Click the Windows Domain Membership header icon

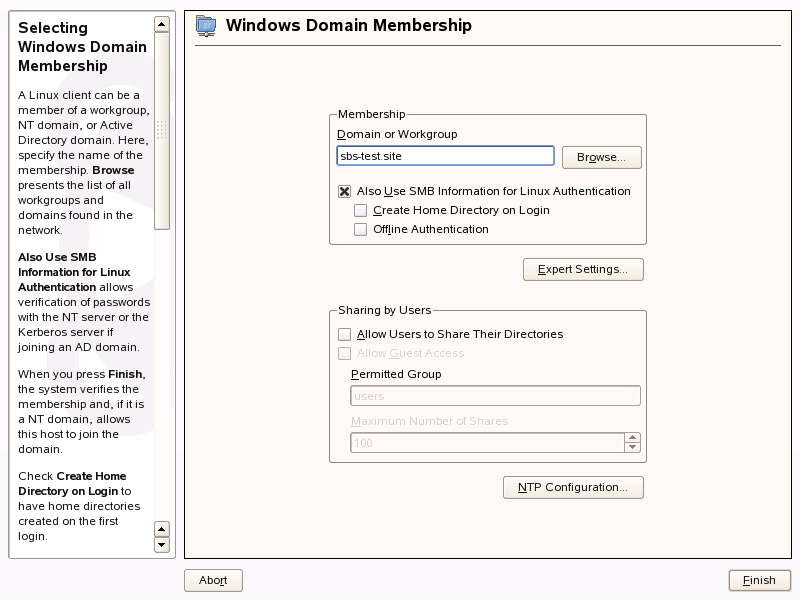click(206, 26)
